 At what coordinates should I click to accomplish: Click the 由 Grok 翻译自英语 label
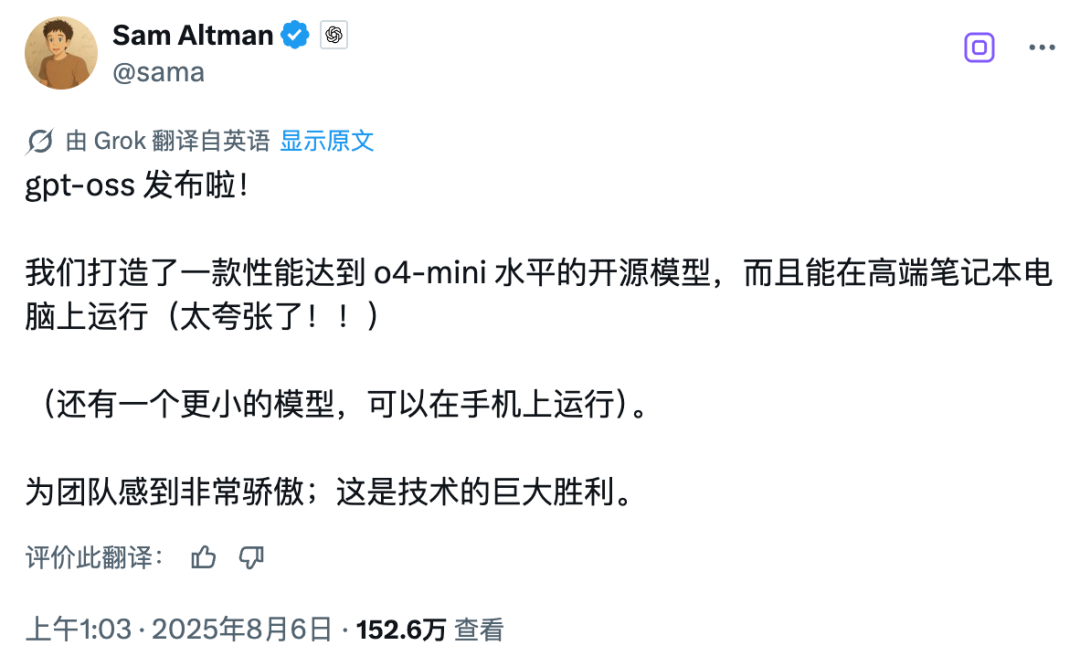(167, 141)
